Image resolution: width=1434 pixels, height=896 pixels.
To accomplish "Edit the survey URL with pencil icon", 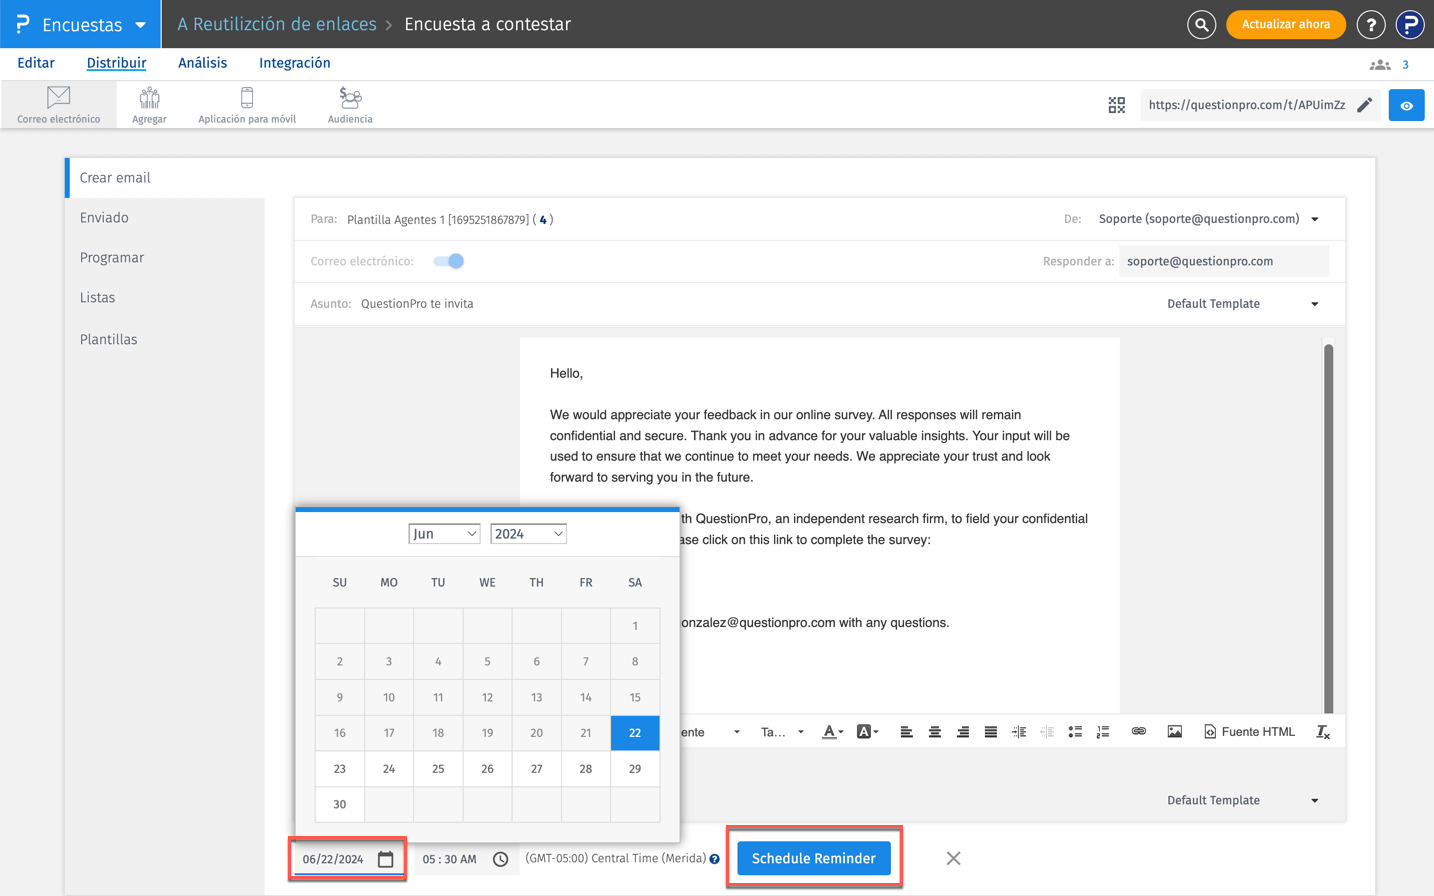I will coord(1365,105).
